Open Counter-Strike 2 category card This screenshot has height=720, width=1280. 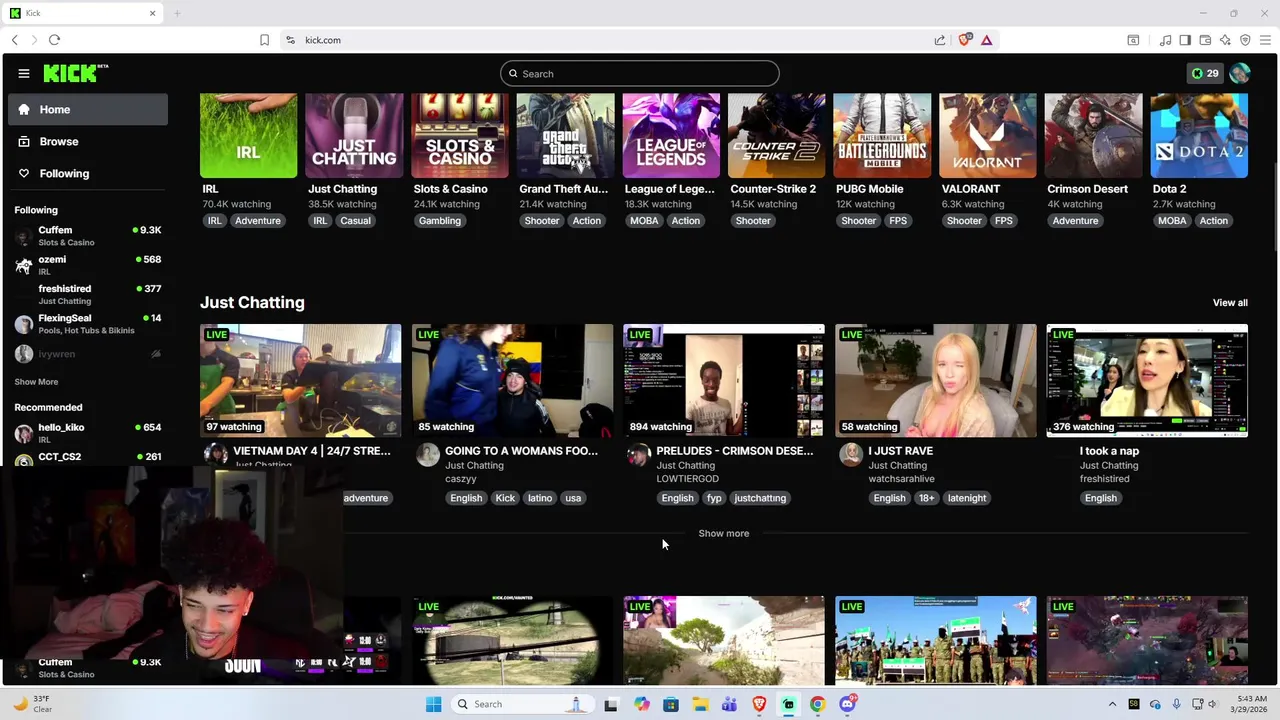(777, 135)
